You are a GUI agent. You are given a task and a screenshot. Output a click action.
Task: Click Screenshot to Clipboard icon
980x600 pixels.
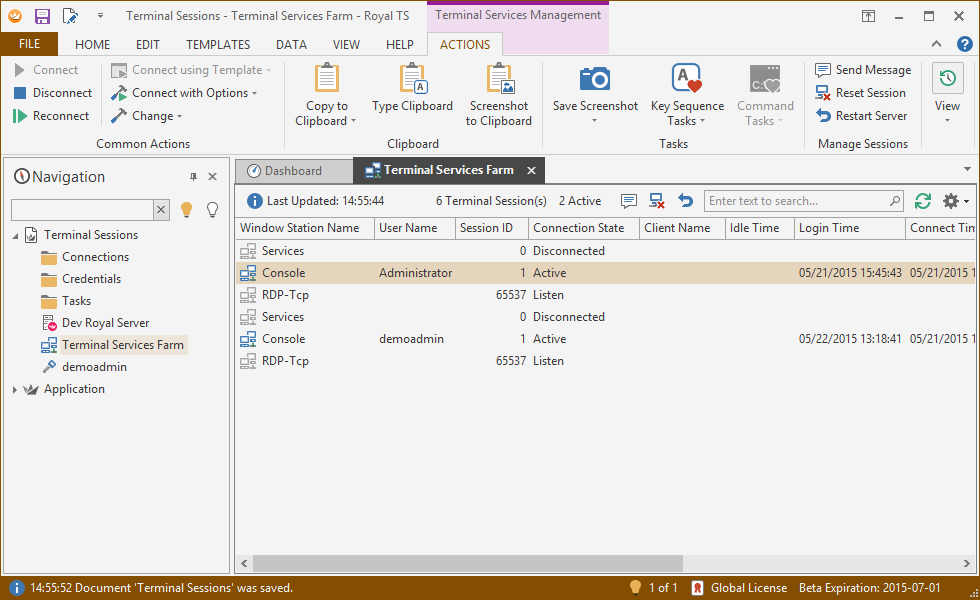point(499,80)
